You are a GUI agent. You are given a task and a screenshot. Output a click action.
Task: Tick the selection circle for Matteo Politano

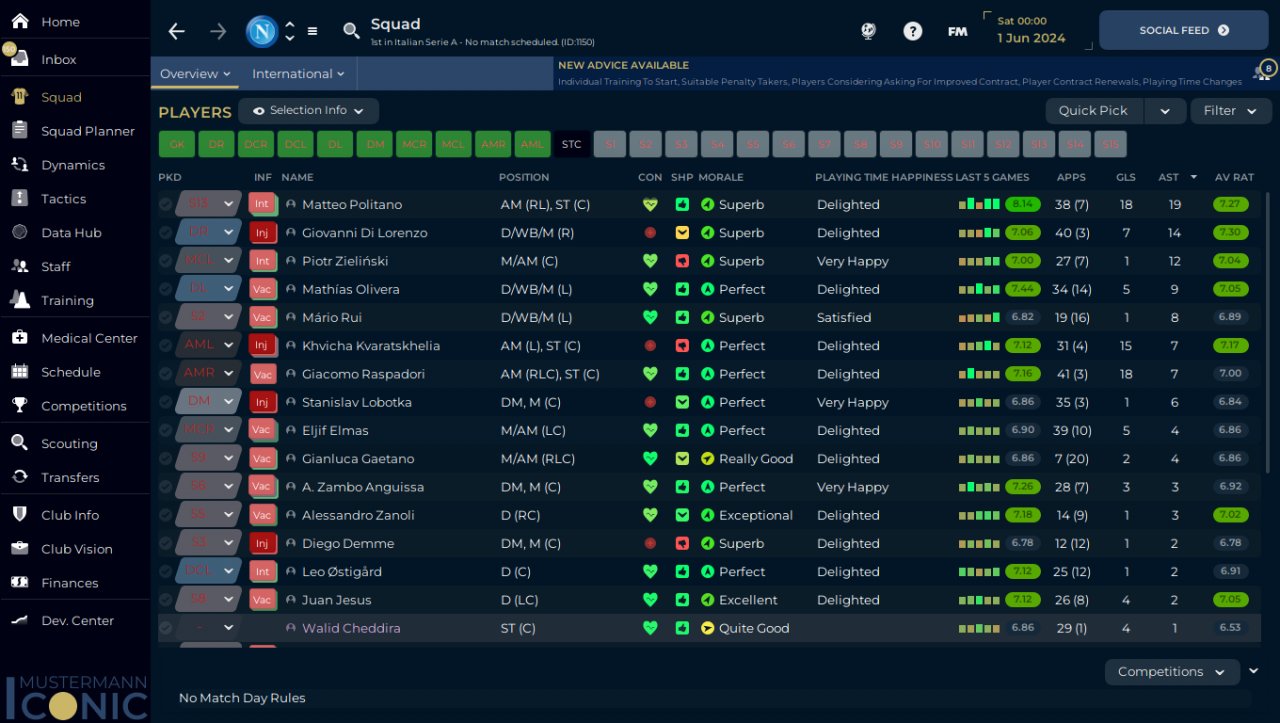(165, 204)
